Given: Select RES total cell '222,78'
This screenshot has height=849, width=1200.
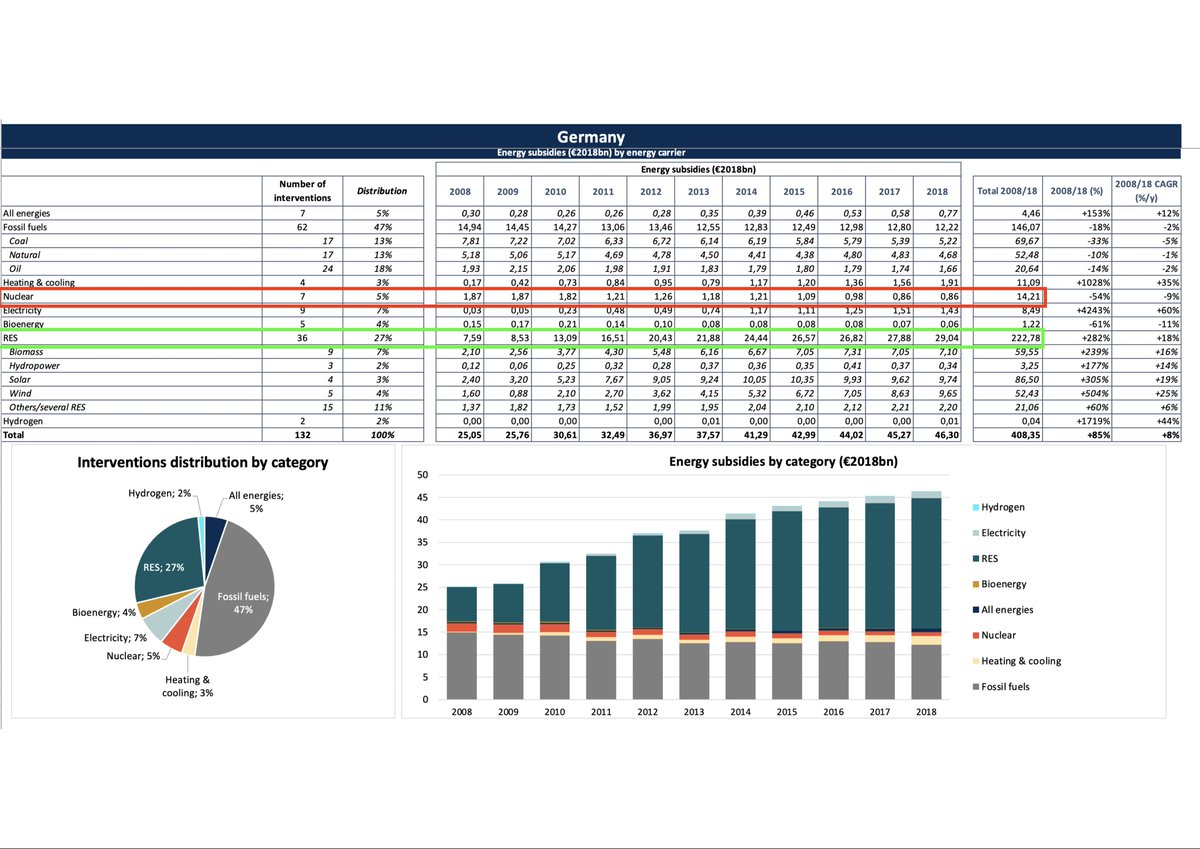Looking at the screenshot, I should [x=1009, y=339].
